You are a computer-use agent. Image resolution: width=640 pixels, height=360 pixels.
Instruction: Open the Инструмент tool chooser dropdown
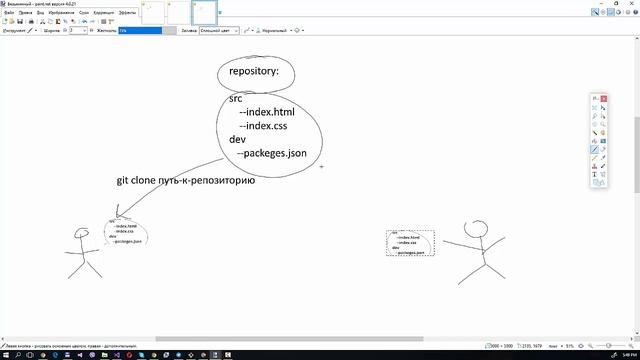[32, 31]
